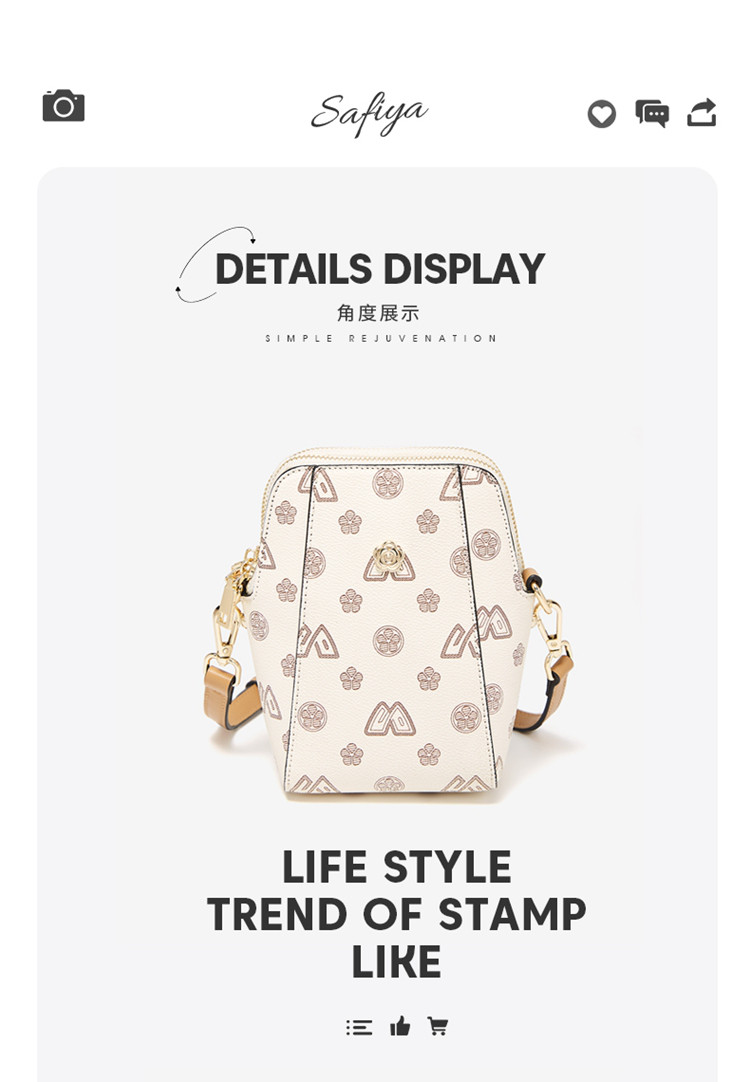Screen dimensions: 750x1082
Task: Click the gold flower clasp on bag
Action: click(388, 556)
